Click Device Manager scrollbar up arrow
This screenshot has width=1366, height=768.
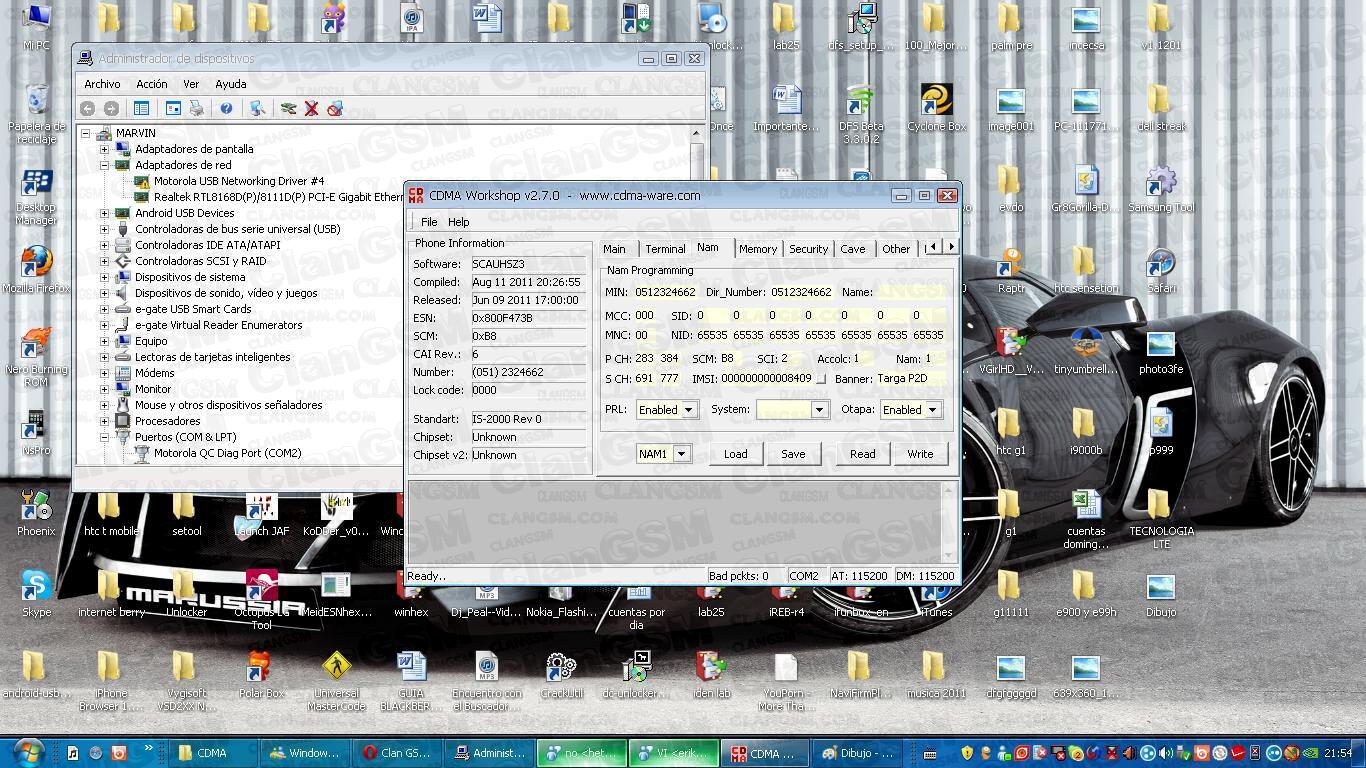coord(696,133)
